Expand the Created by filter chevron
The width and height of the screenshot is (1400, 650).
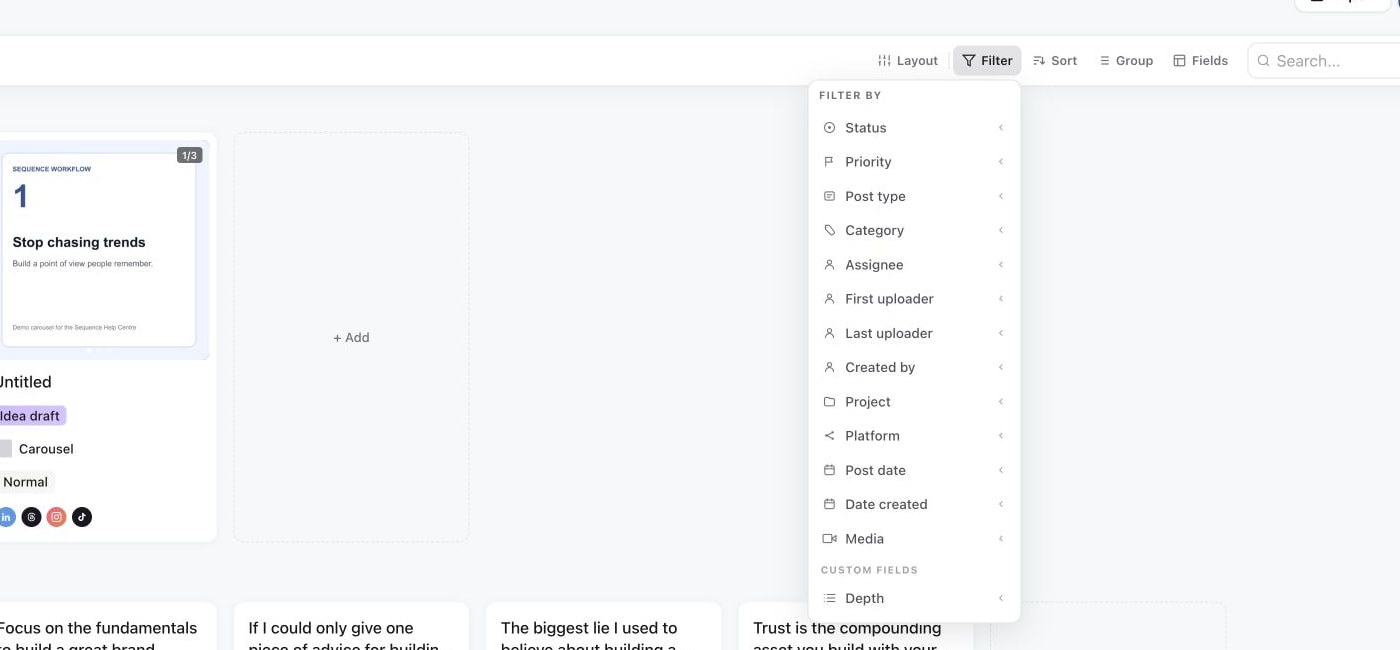pyautogui.click(x=1001, y=367)
